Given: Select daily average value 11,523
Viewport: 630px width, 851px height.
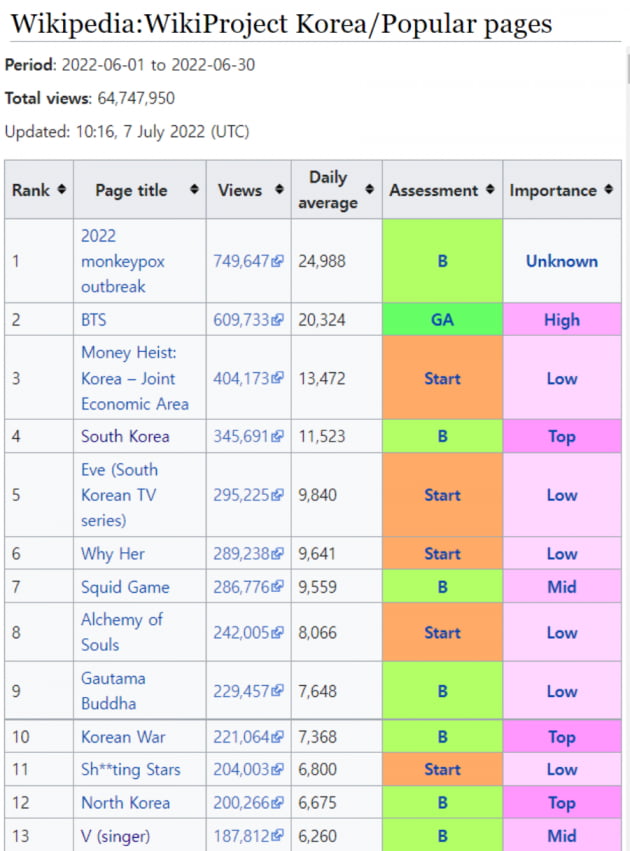Looking at the screenshot, I should tap(321, 436).
